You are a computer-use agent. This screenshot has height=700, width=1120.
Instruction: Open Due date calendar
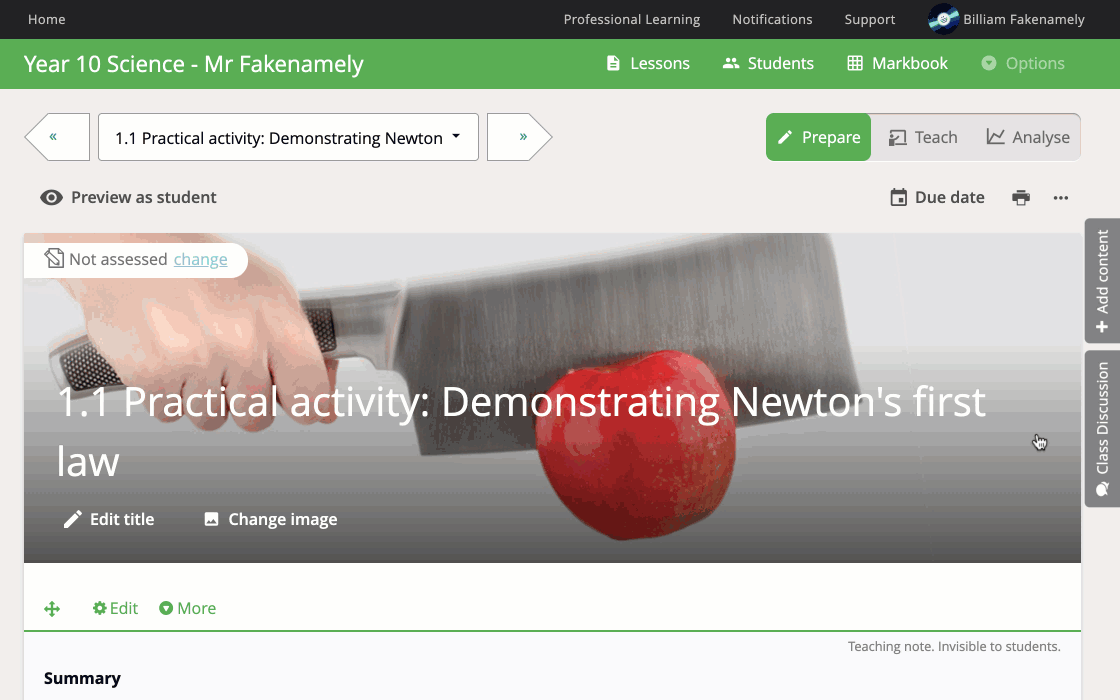937,198
